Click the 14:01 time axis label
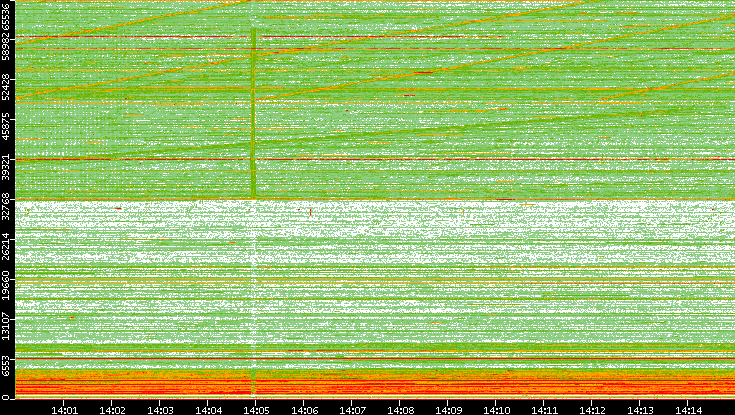Screen dimensions: 735x415 64,410
